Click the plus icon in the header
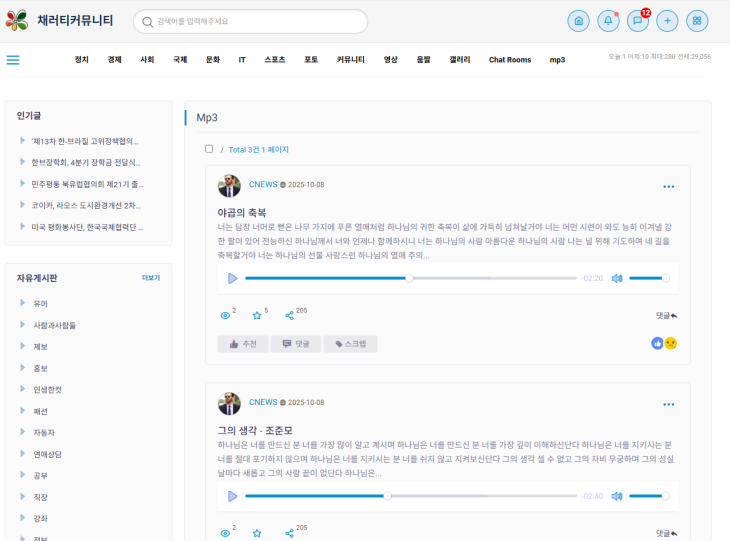Viewport: 730px width, 541px height. coord(667,21)
